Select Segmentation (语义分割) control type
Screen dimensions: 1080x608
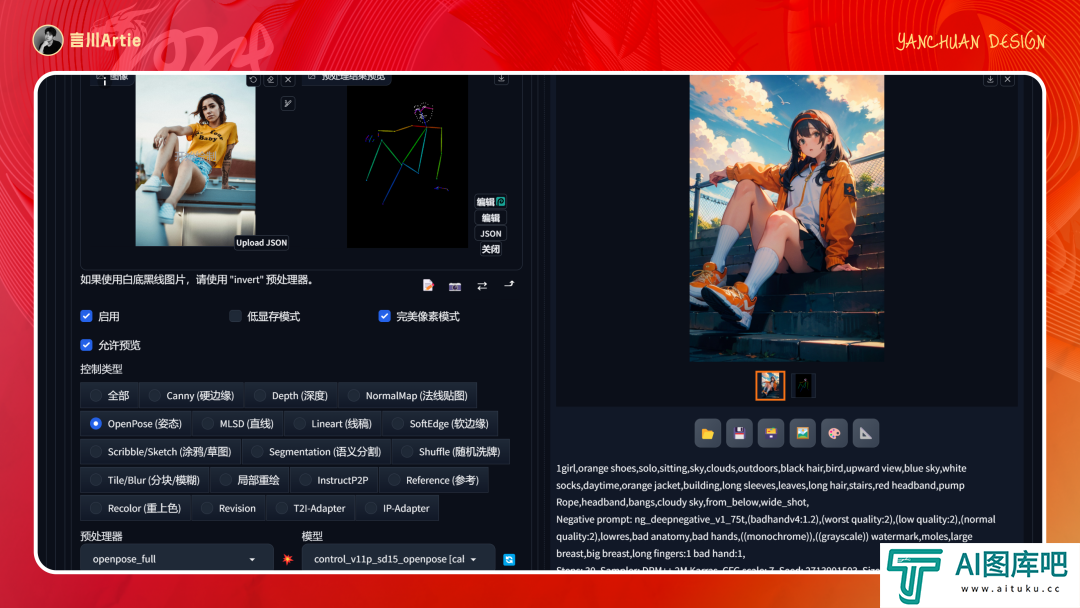click(315, 452)
